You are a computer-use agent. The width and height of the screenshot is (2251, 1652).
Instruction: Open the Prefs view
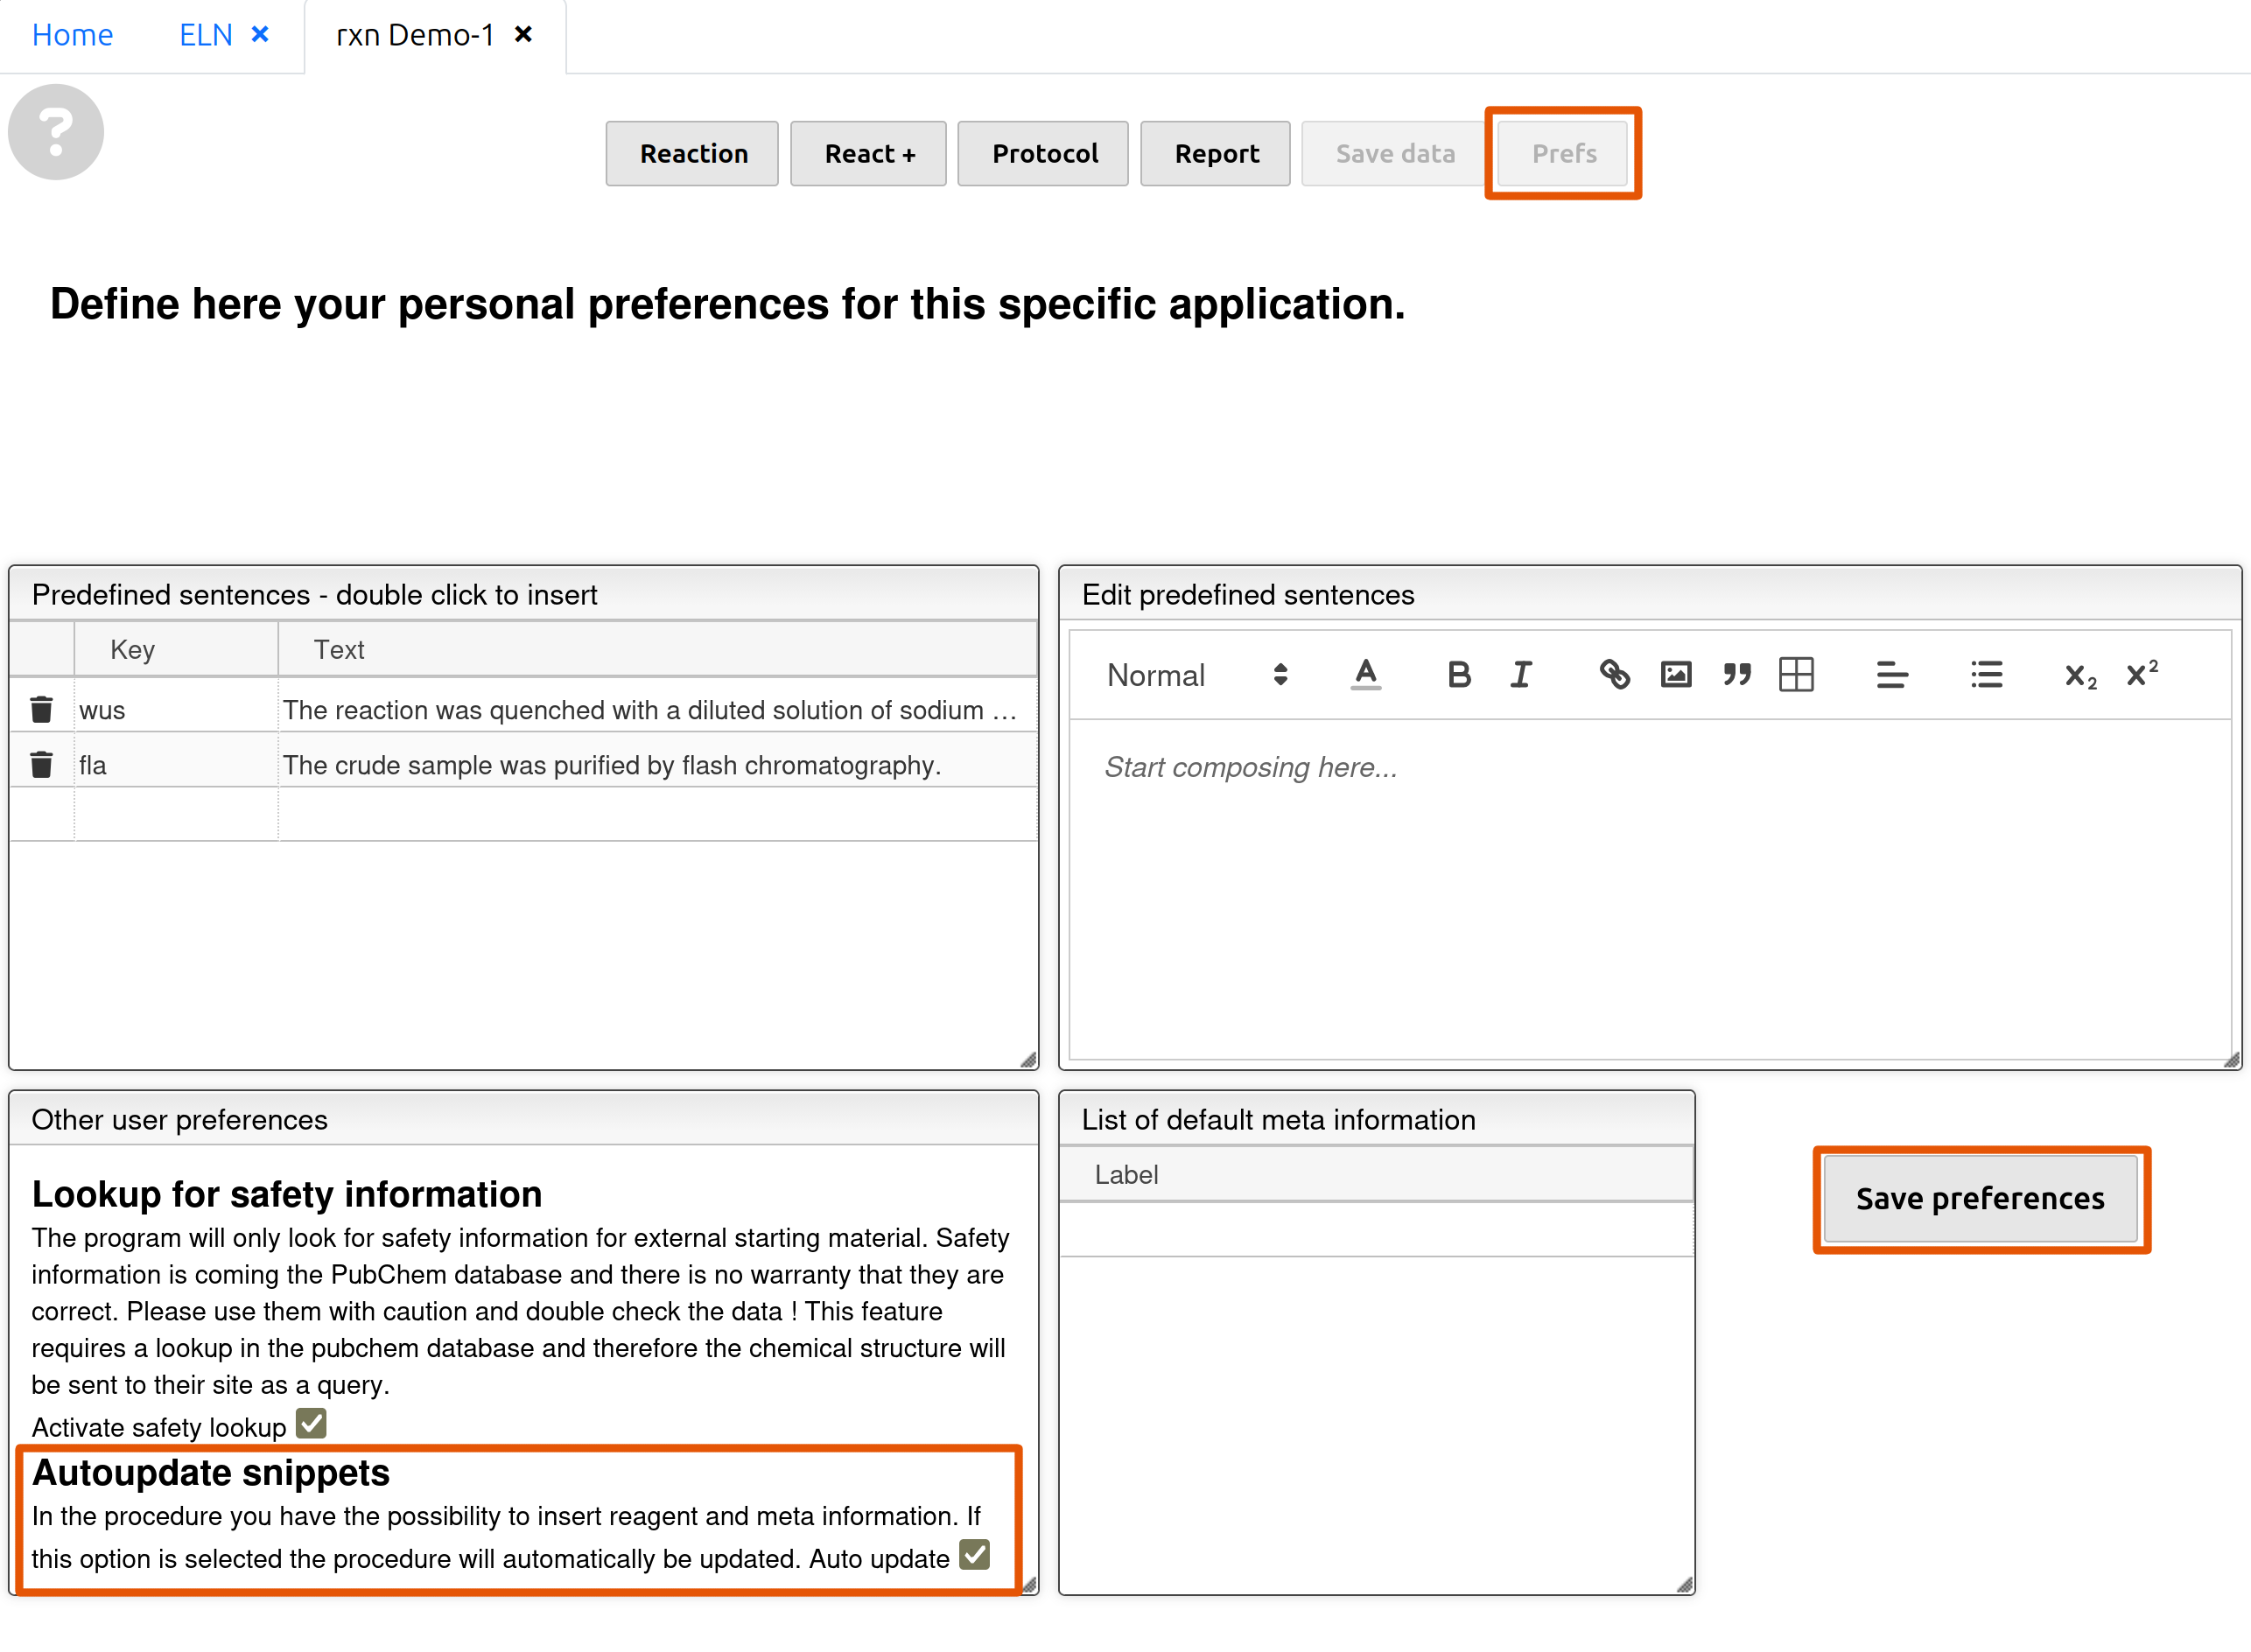click(x=1563, y=154)
